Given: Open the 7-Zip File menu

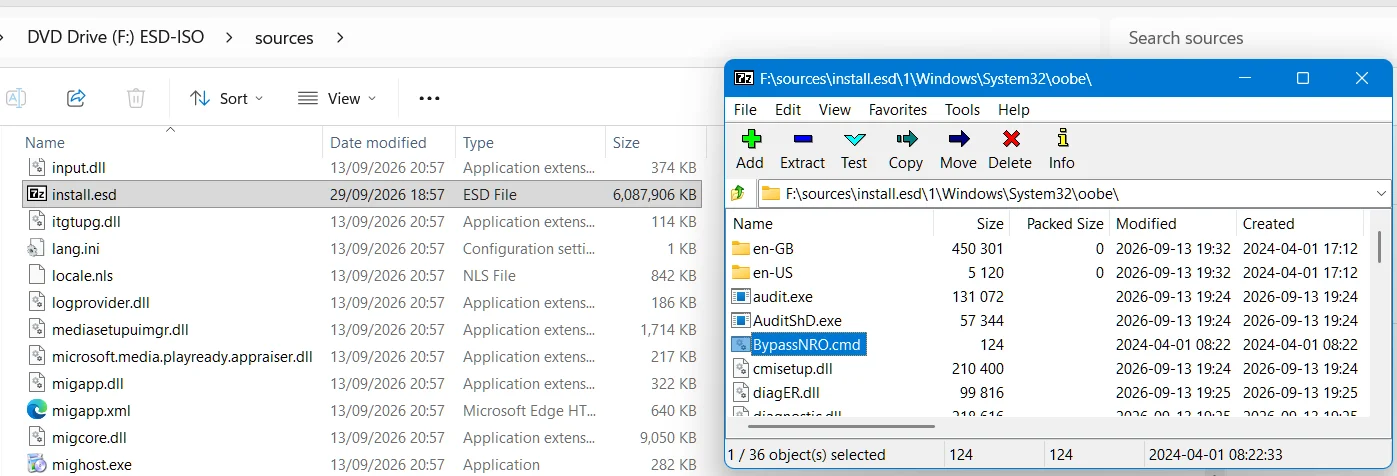Looking at the screenshot, I should click(745, 109).
